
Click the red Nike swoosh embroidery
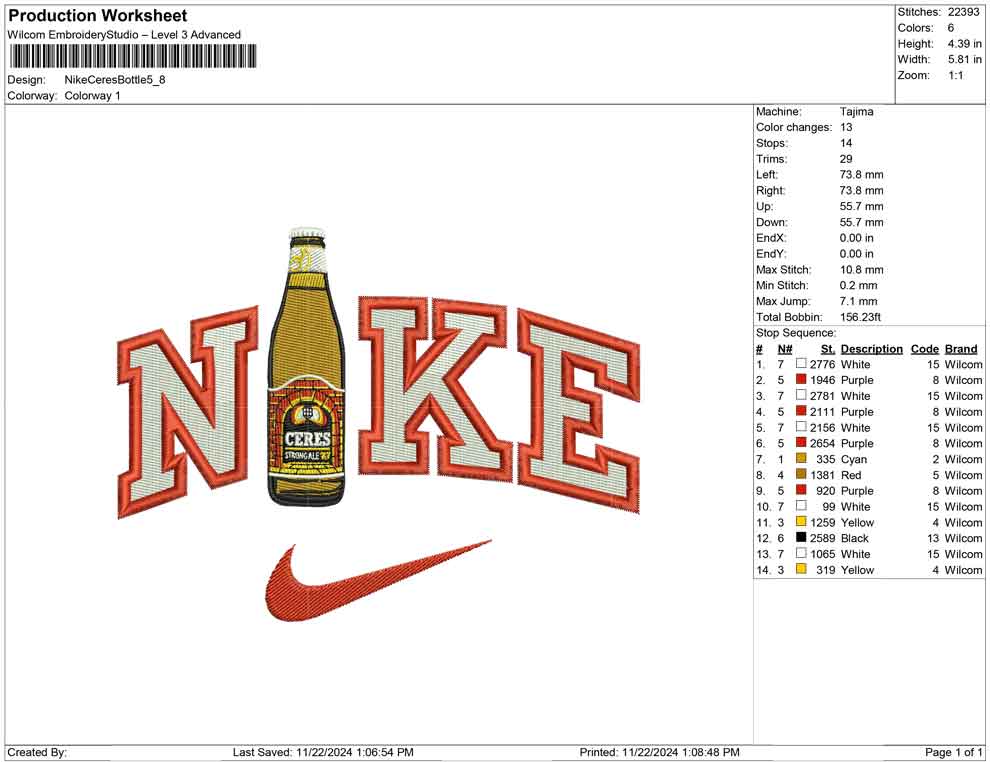(x=376, y=580)
